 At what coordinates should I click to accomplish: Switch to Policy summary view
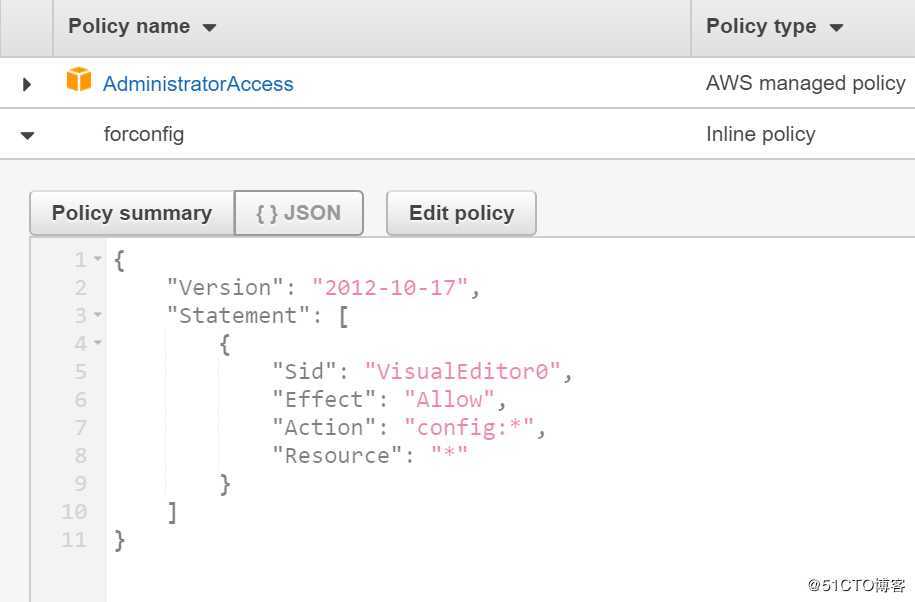click(x=132, y=213)
